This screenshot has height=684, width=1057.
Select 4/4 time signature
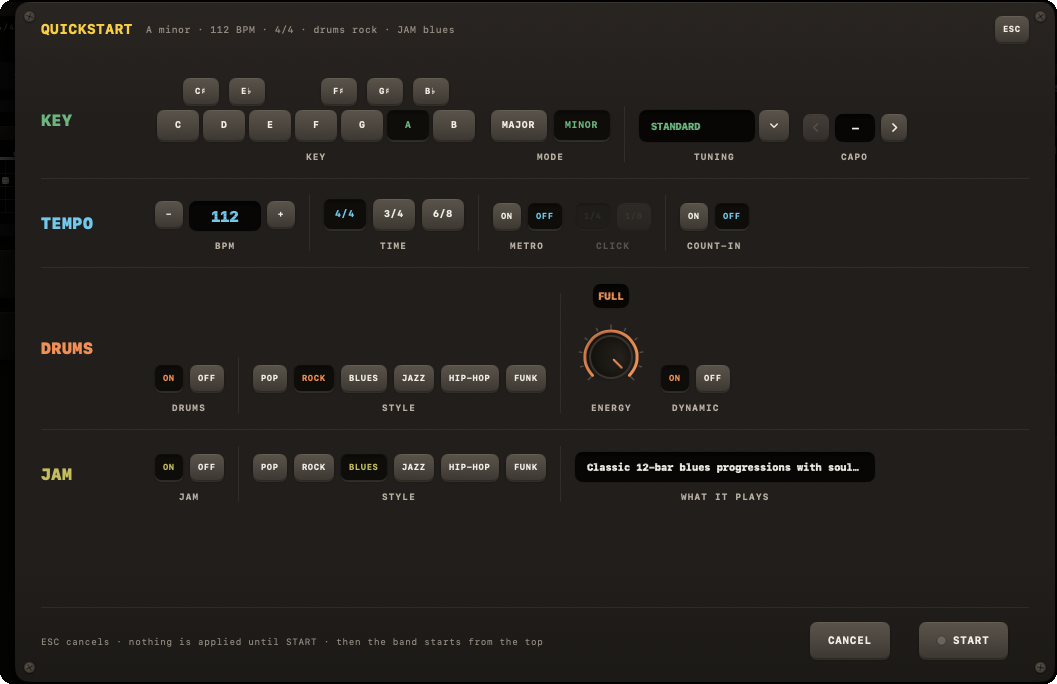click(344, 214)
